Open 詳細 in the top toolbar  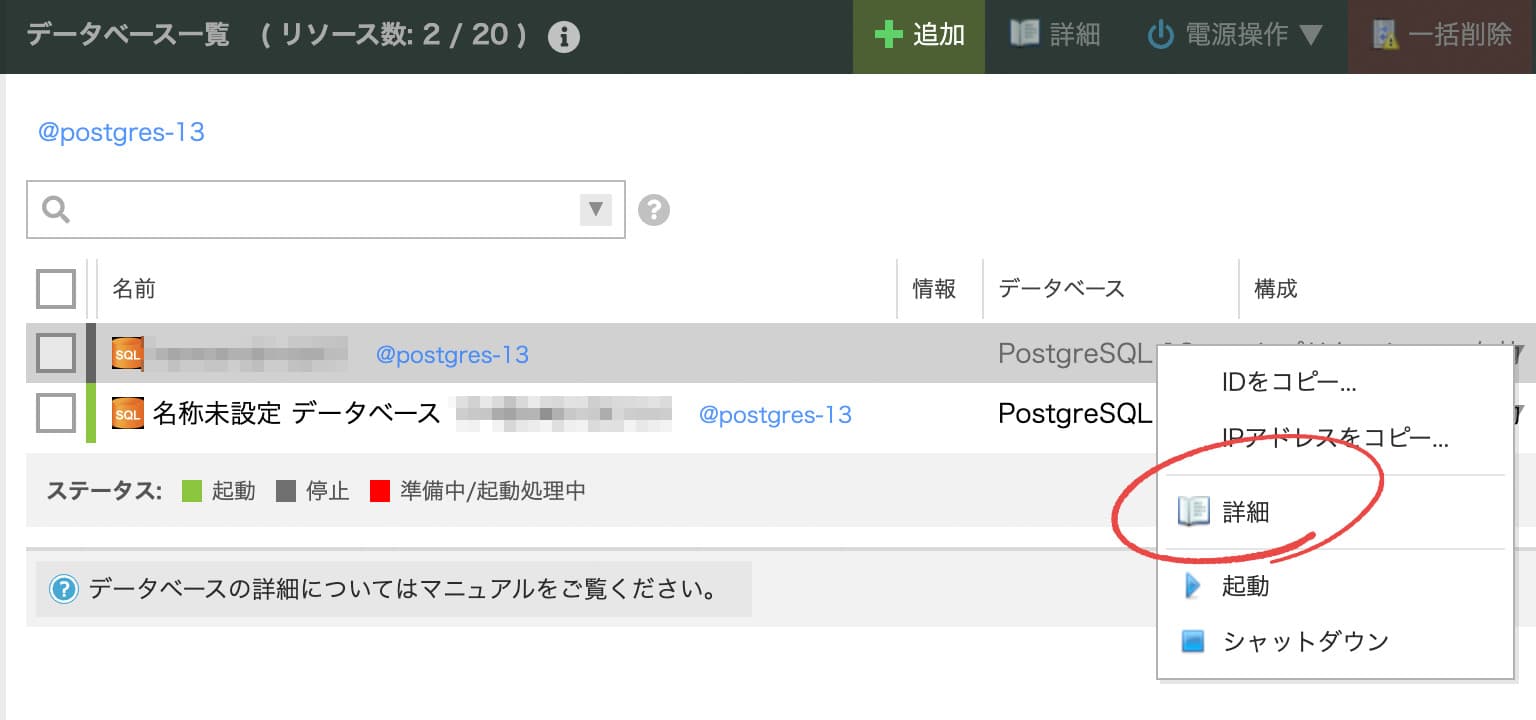click(x=1055, y=36)
